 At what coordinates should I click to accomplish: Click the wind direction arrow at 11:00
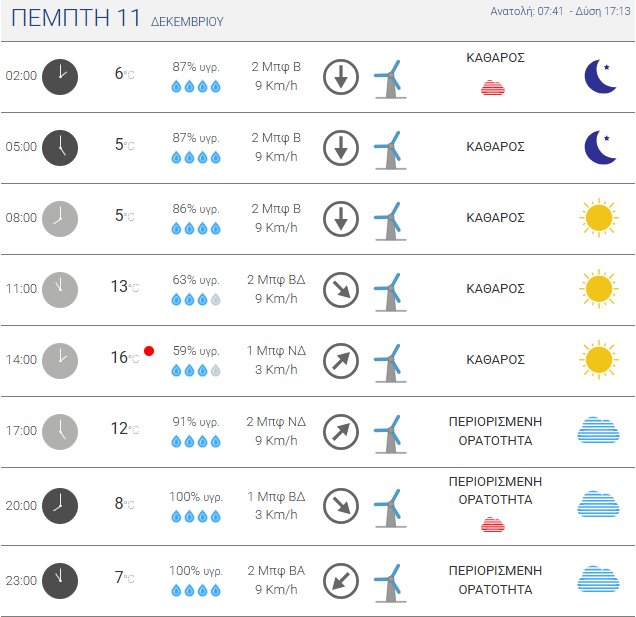[341, 289]
